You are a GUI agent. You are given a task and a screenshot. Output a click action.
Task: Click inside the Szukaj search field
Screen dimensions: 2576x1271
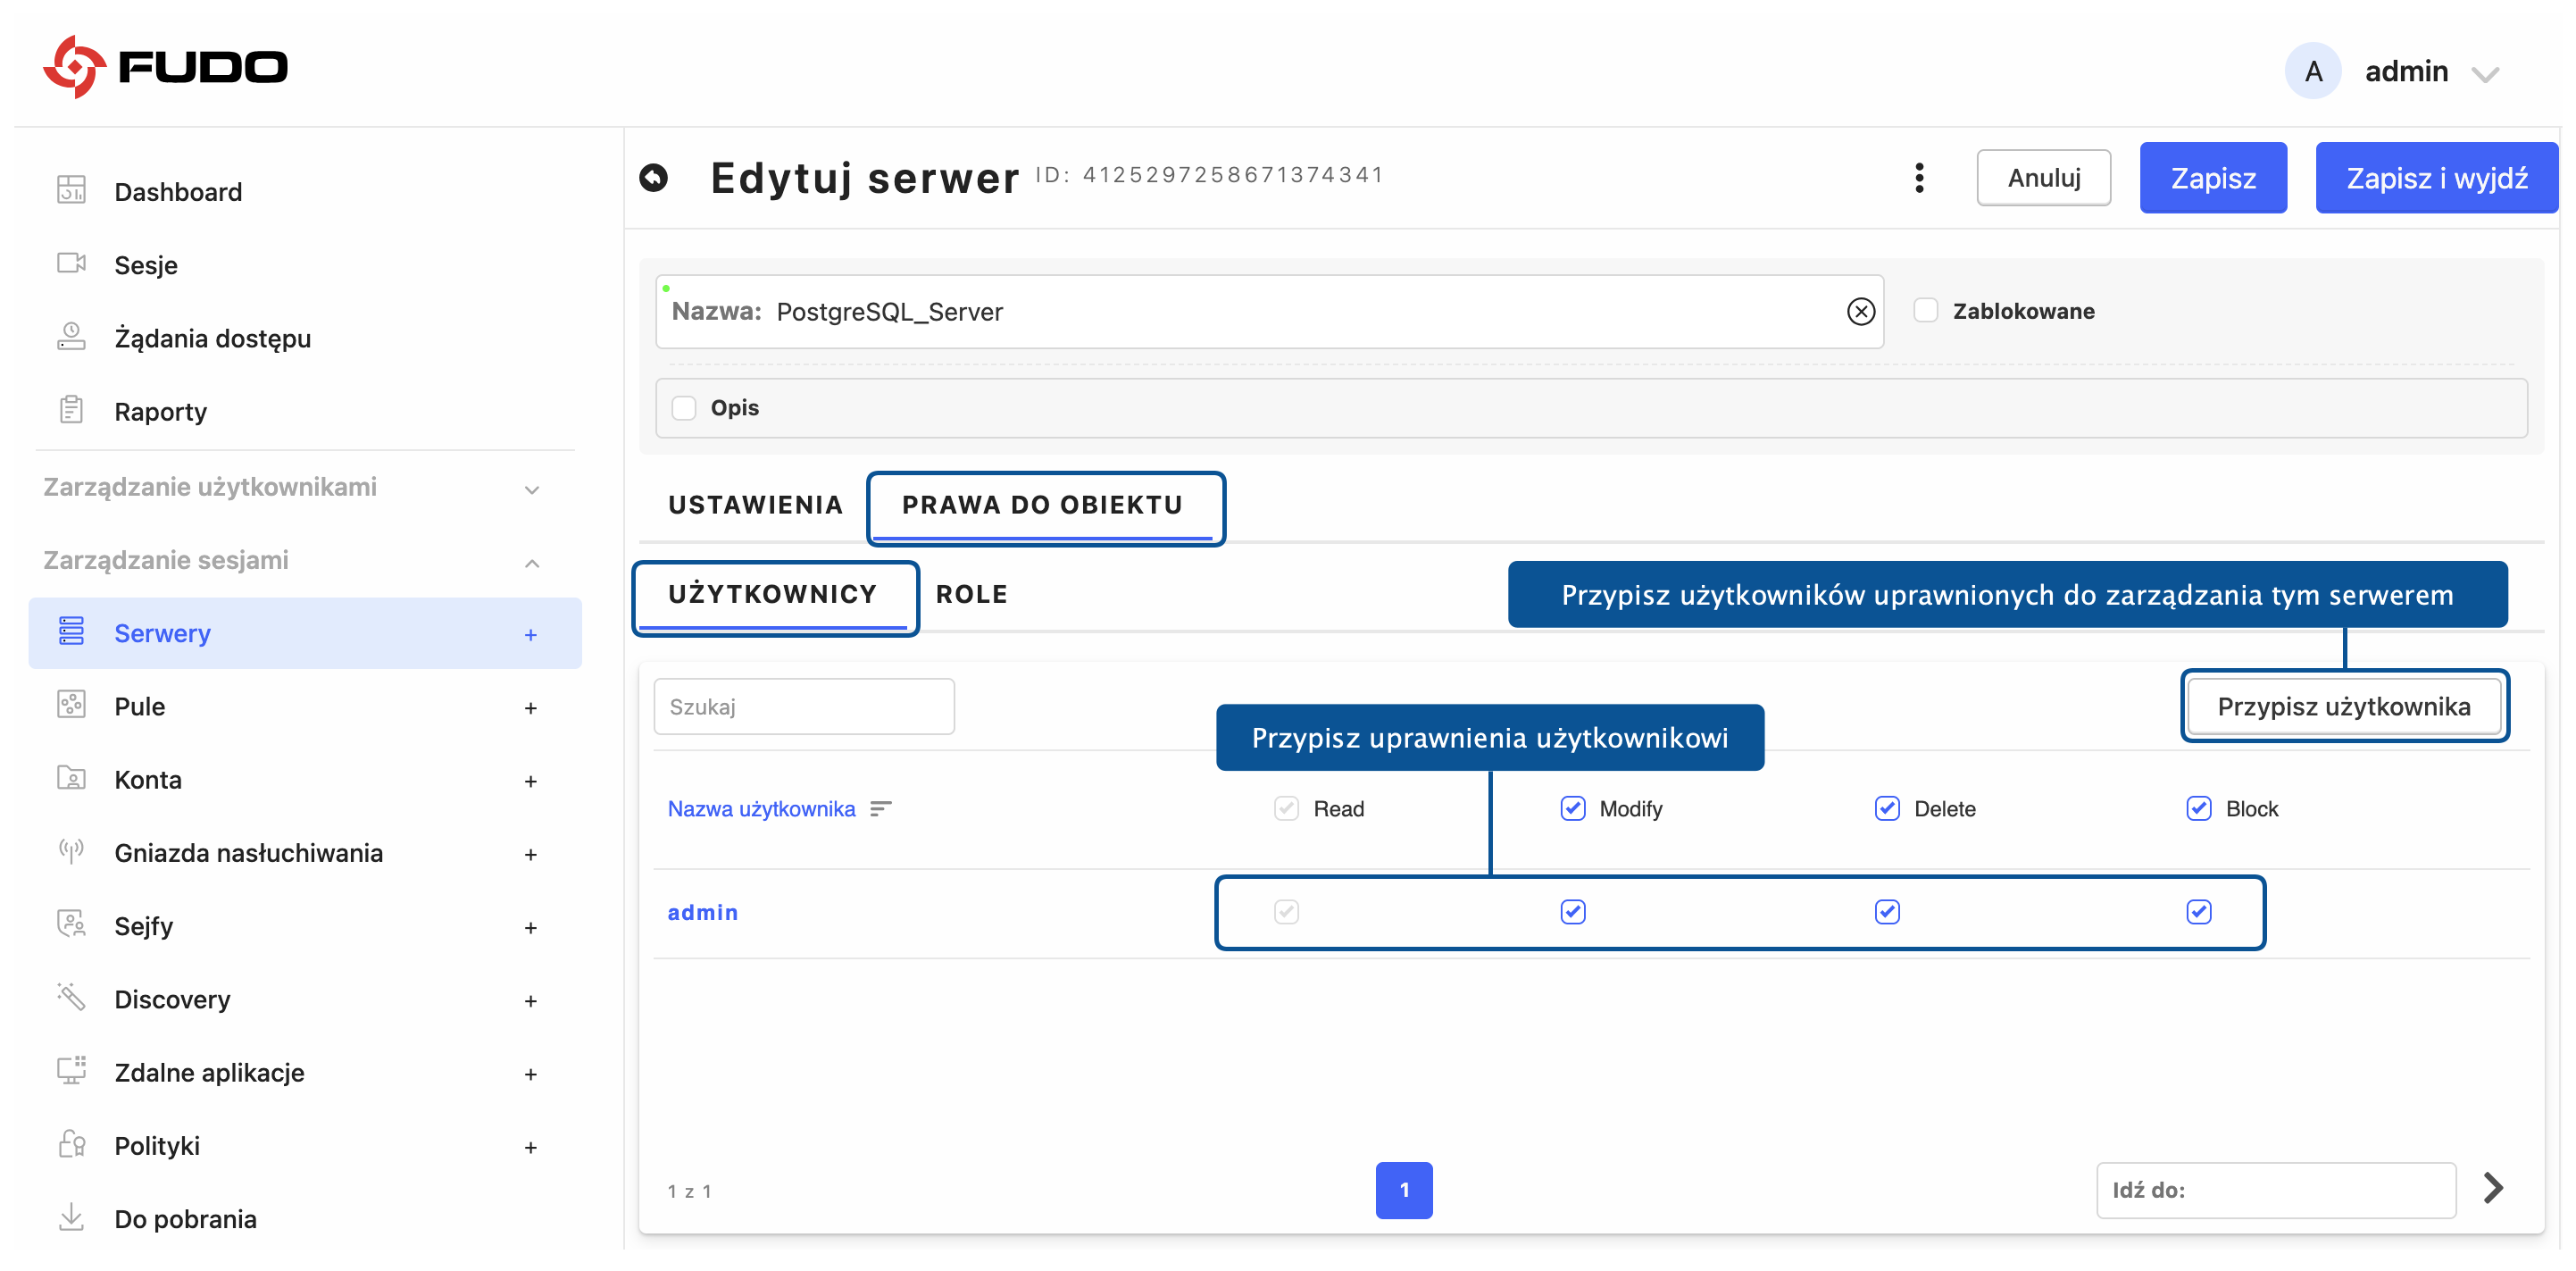click(x=804, y=705)
